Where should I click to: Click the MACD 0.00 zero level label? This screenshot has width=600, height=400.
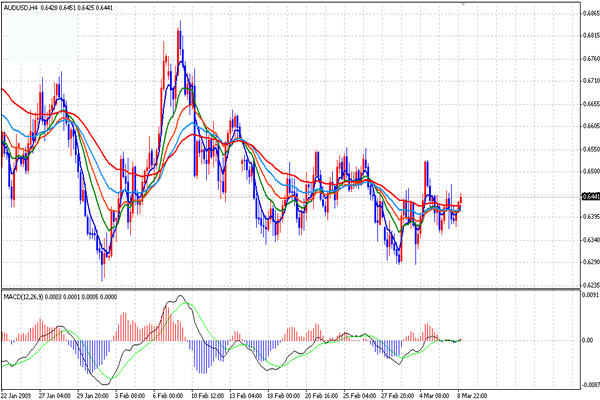(587, 340)
